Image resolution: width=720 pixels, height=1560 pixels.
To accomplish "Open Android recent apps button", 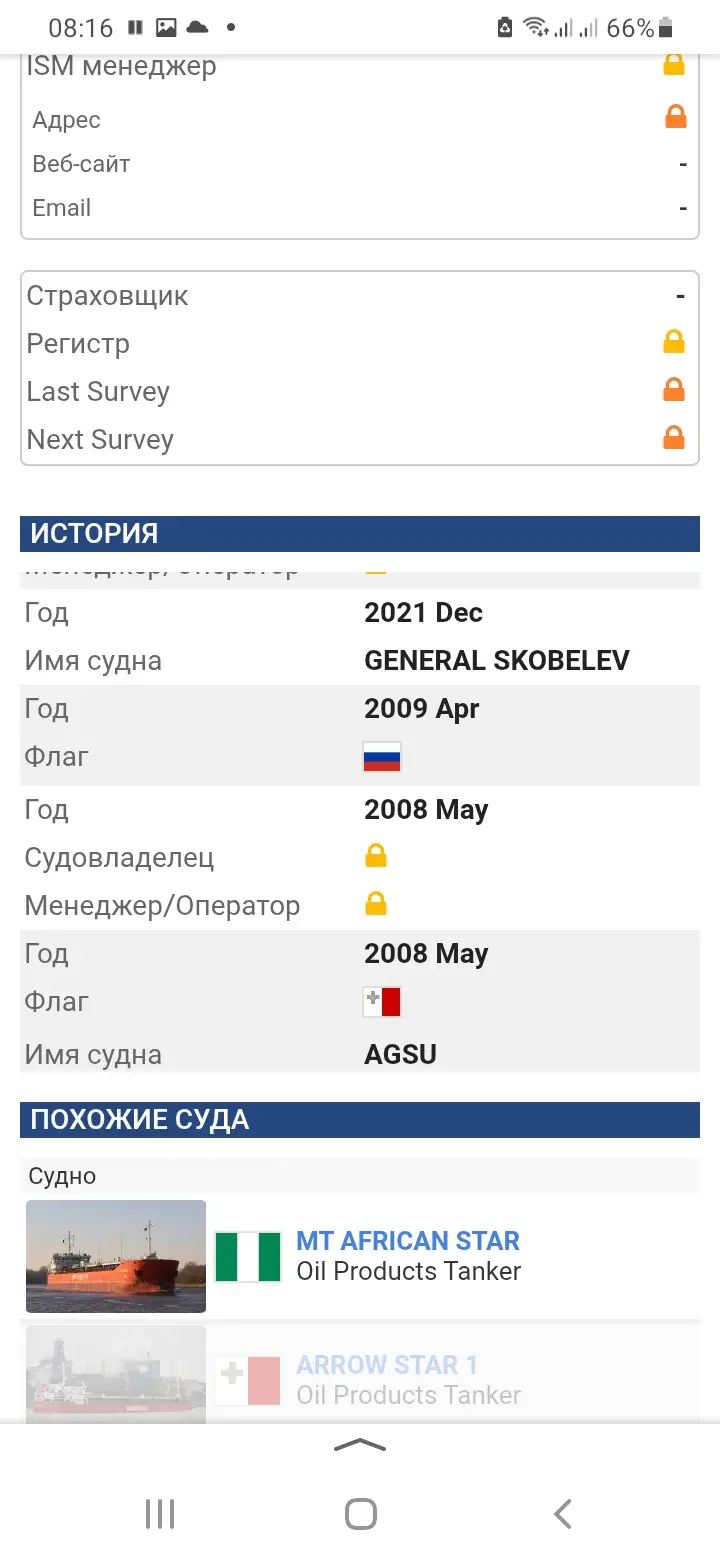I will point(160,1514).
